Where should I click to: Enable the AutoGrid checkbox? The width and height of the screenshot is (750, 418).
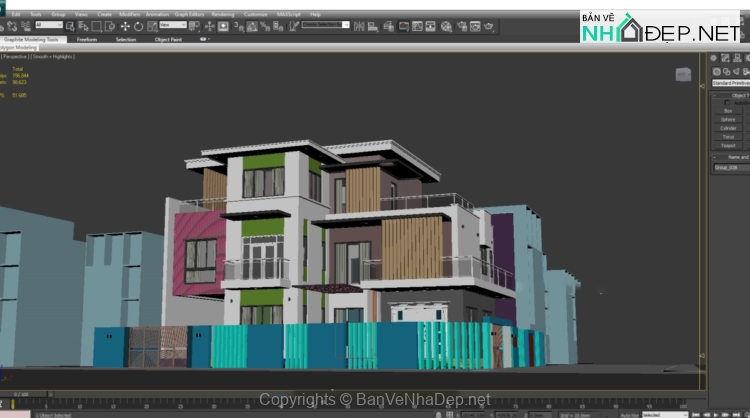(x=731, y=102)
